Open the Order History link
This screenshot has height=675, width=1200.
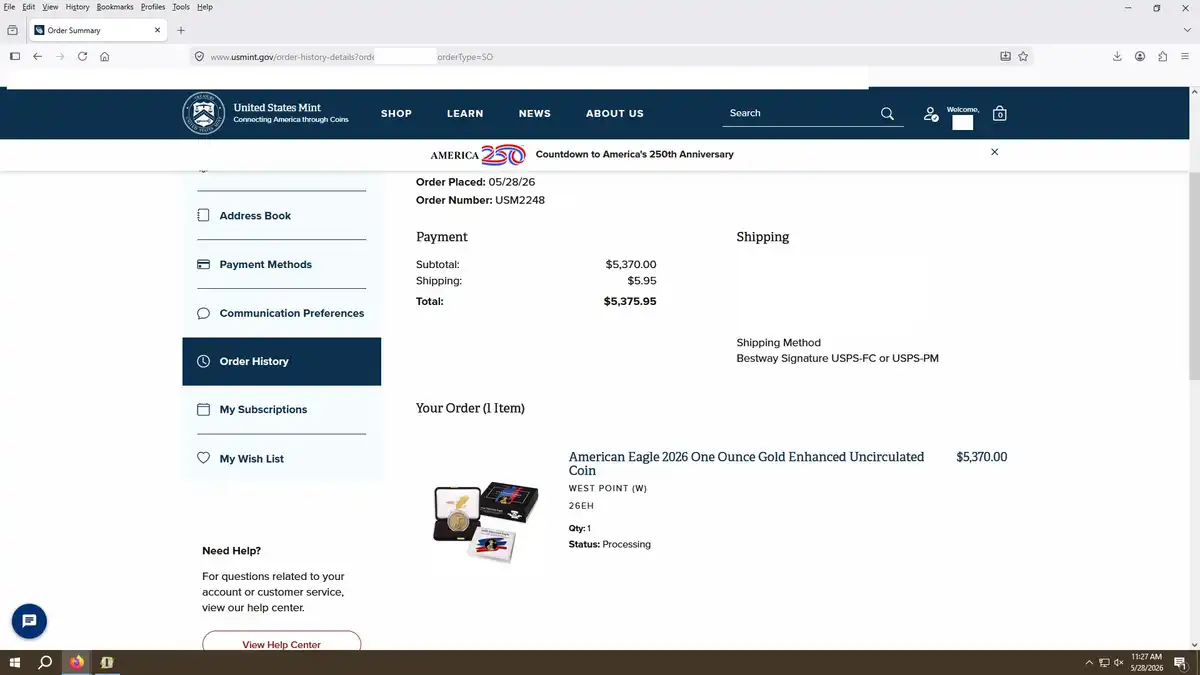tap(254, 362)
